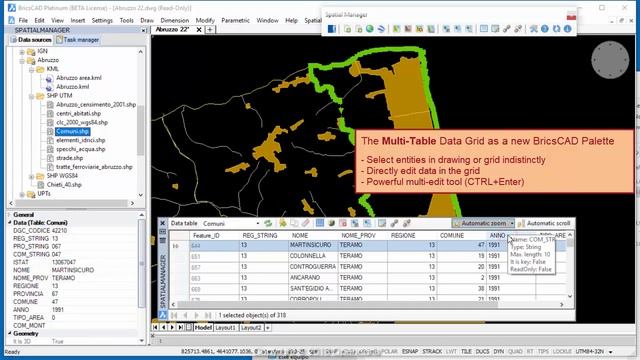The height and width of the screenshot is (360, 640).
Task: Click the wrench tools icon in Spatial Manager toolbar
Action: click(x=533, y=29)
